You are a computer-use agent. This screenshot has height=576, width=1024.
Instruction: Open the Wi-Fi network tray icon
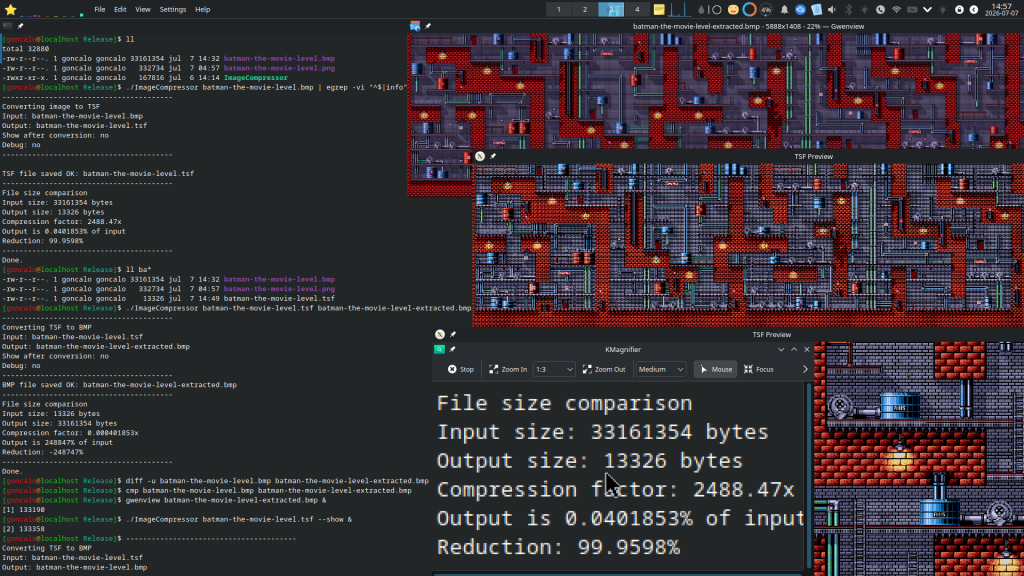click(896, 10)
